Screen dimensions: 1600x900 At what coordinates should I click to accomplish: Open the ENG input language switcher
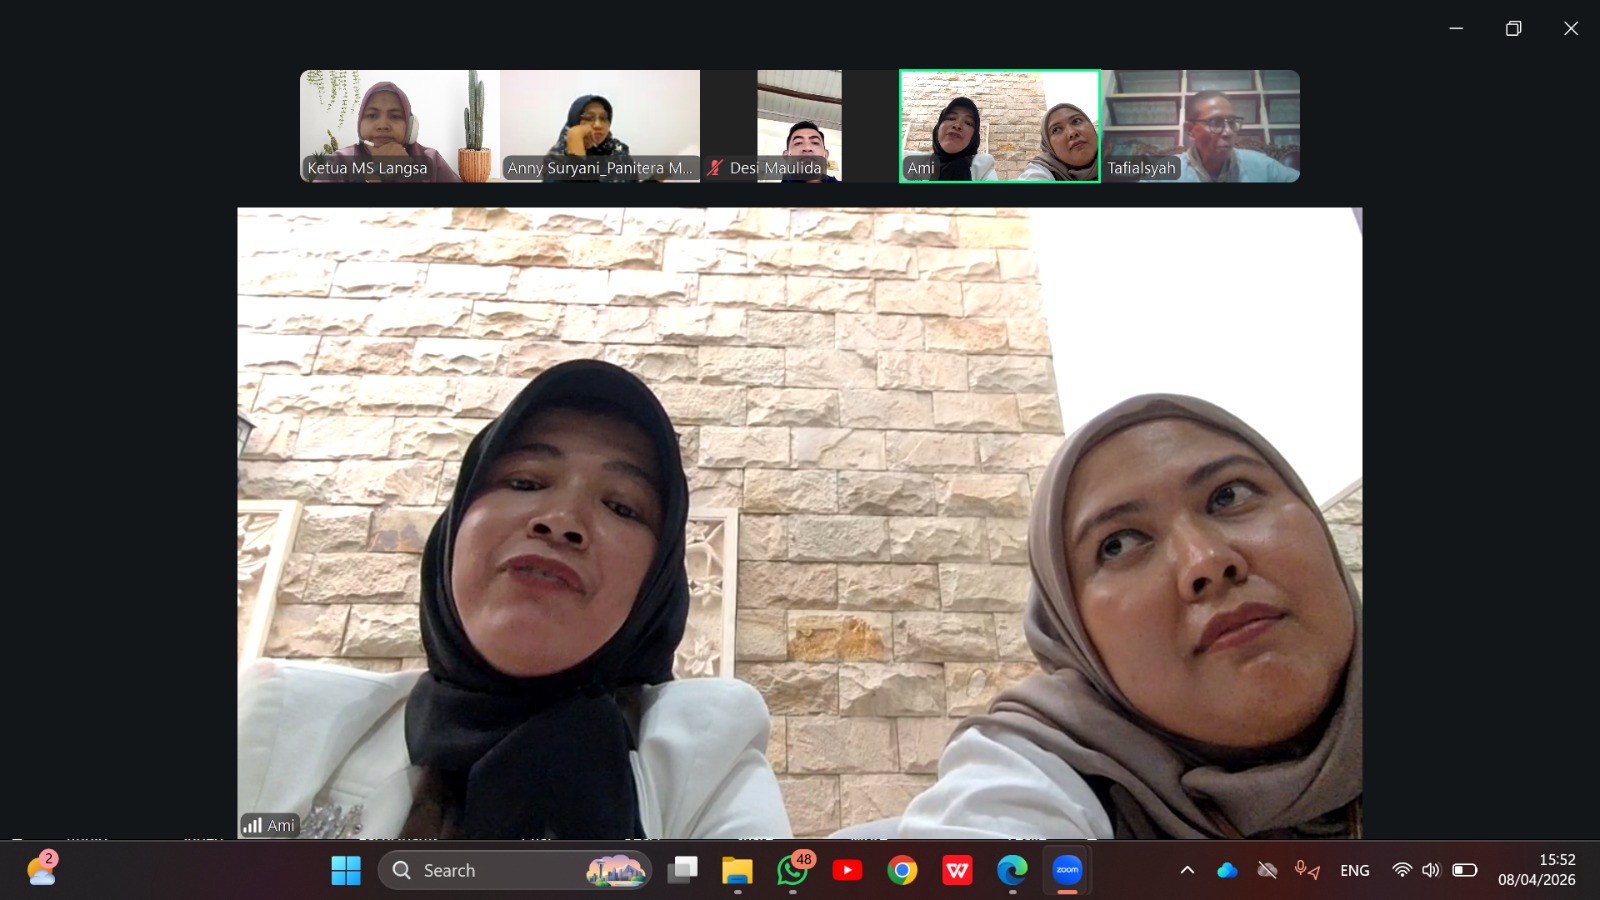point(1354,870)
